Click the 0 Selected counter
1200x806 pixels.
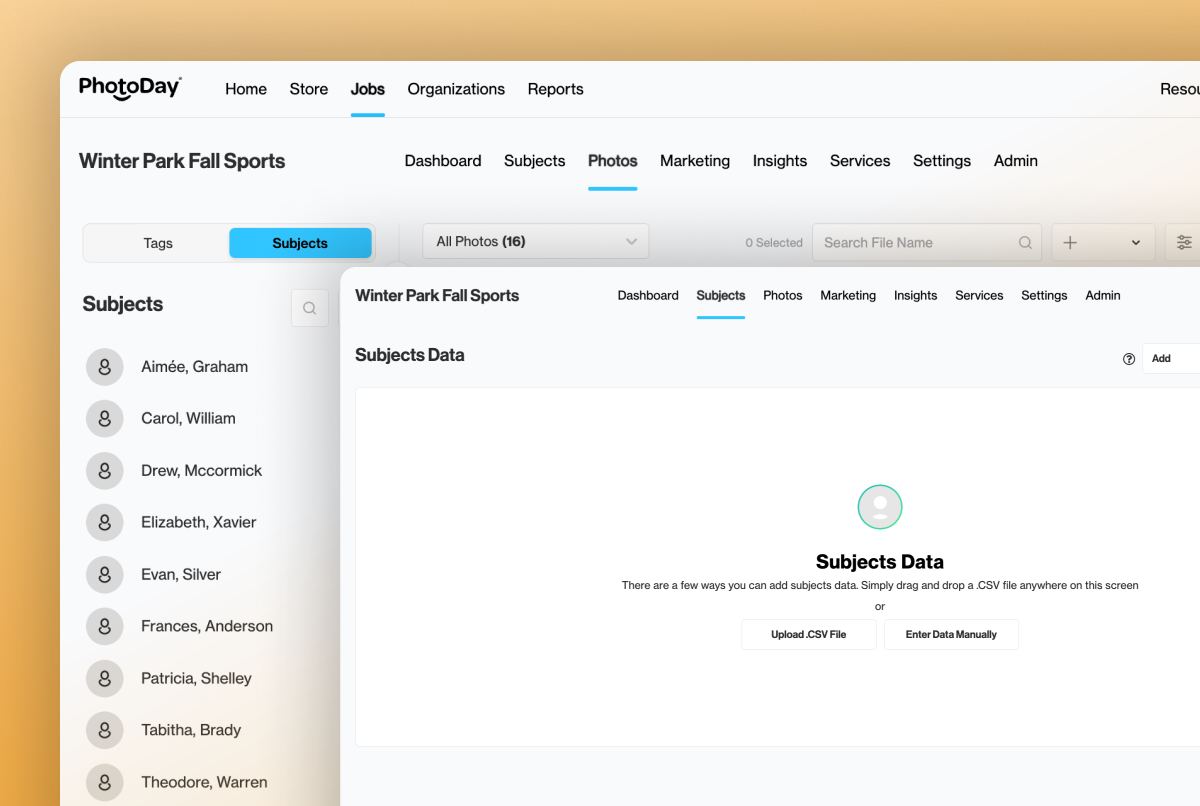pos(774,243)
